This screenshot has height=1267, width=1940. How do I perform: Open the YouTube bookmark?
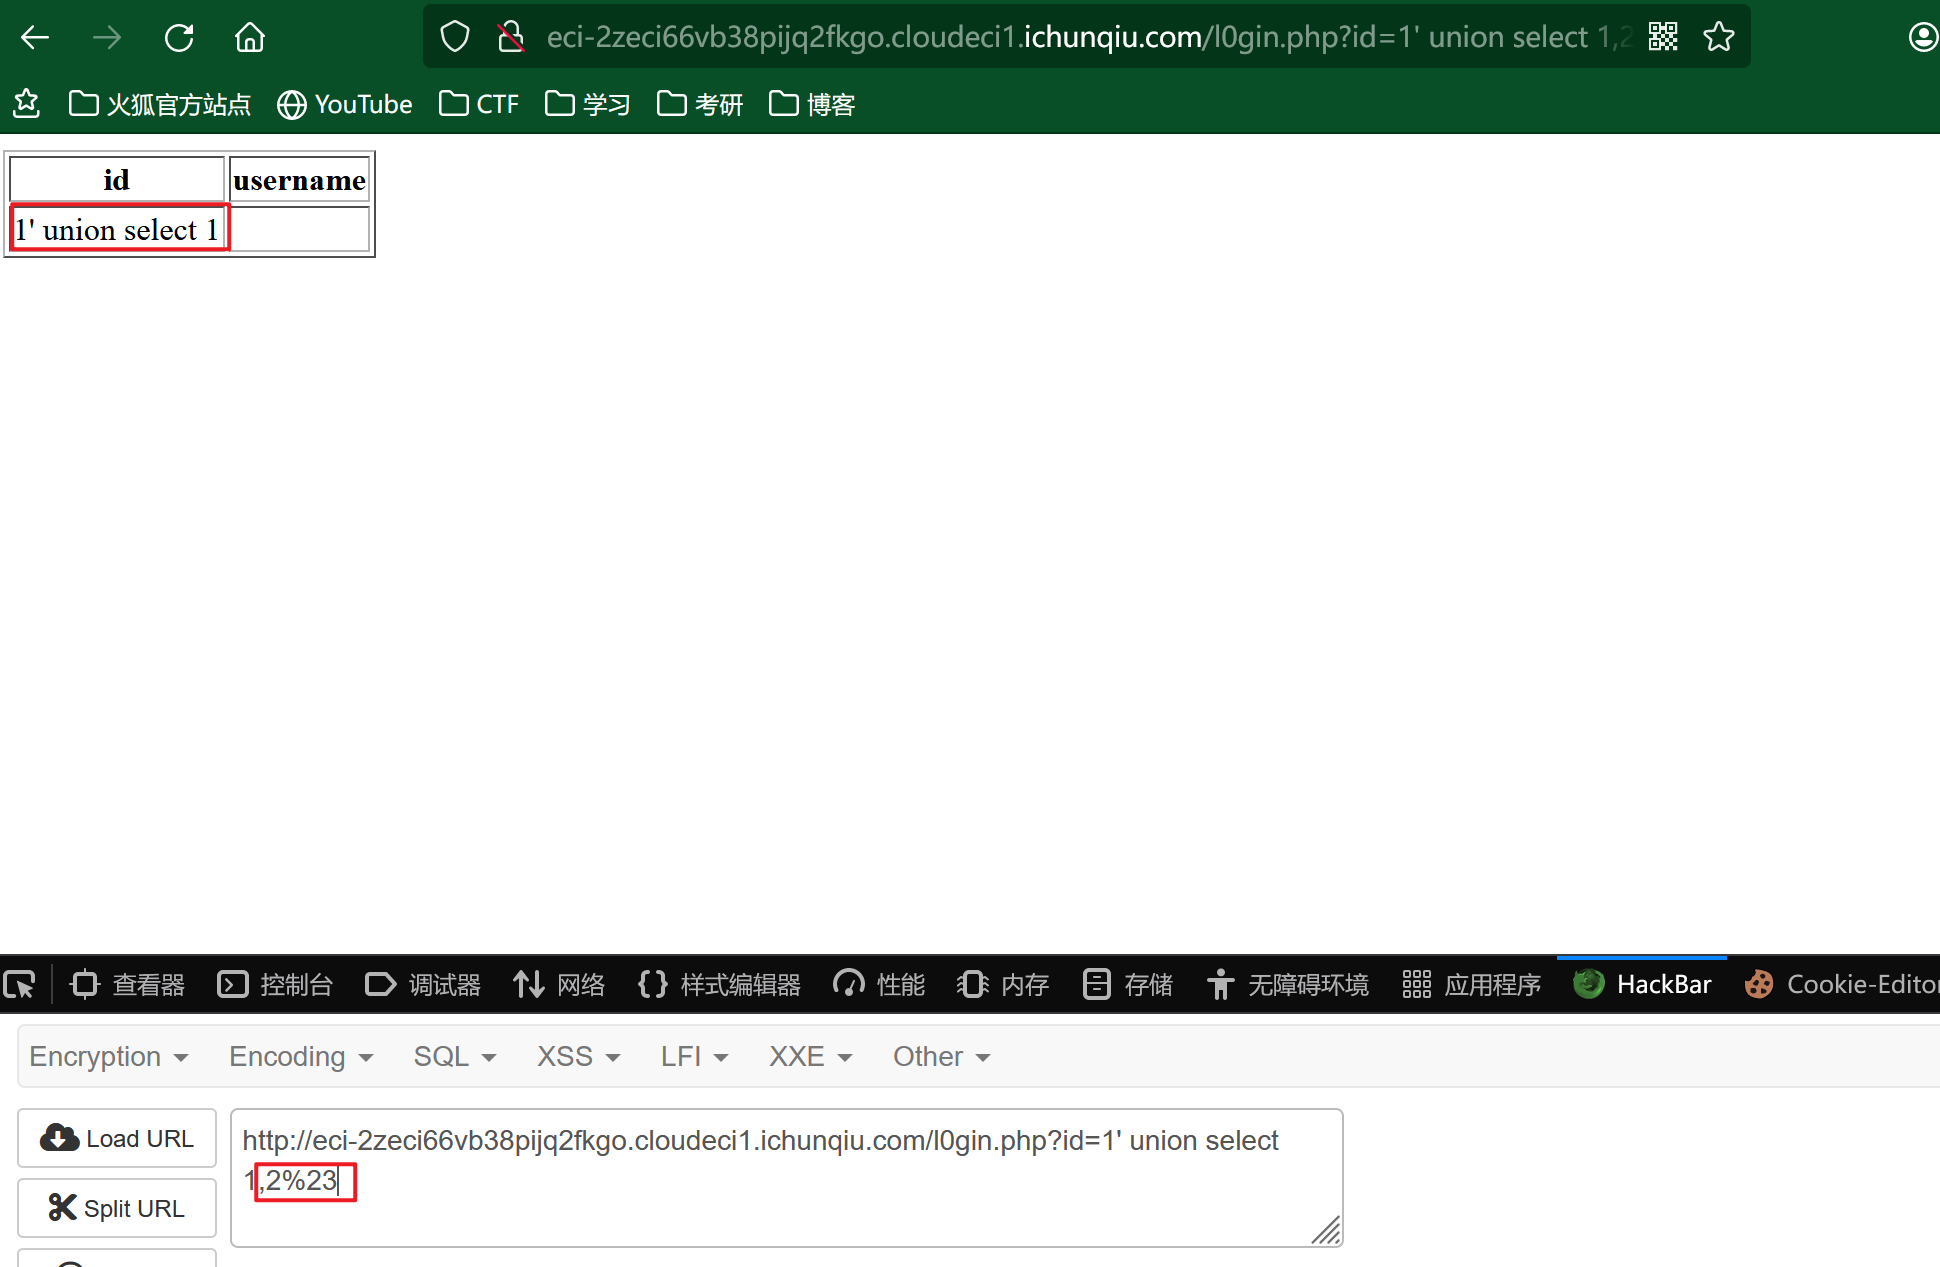pyautogui.click(x=344, y=104)
